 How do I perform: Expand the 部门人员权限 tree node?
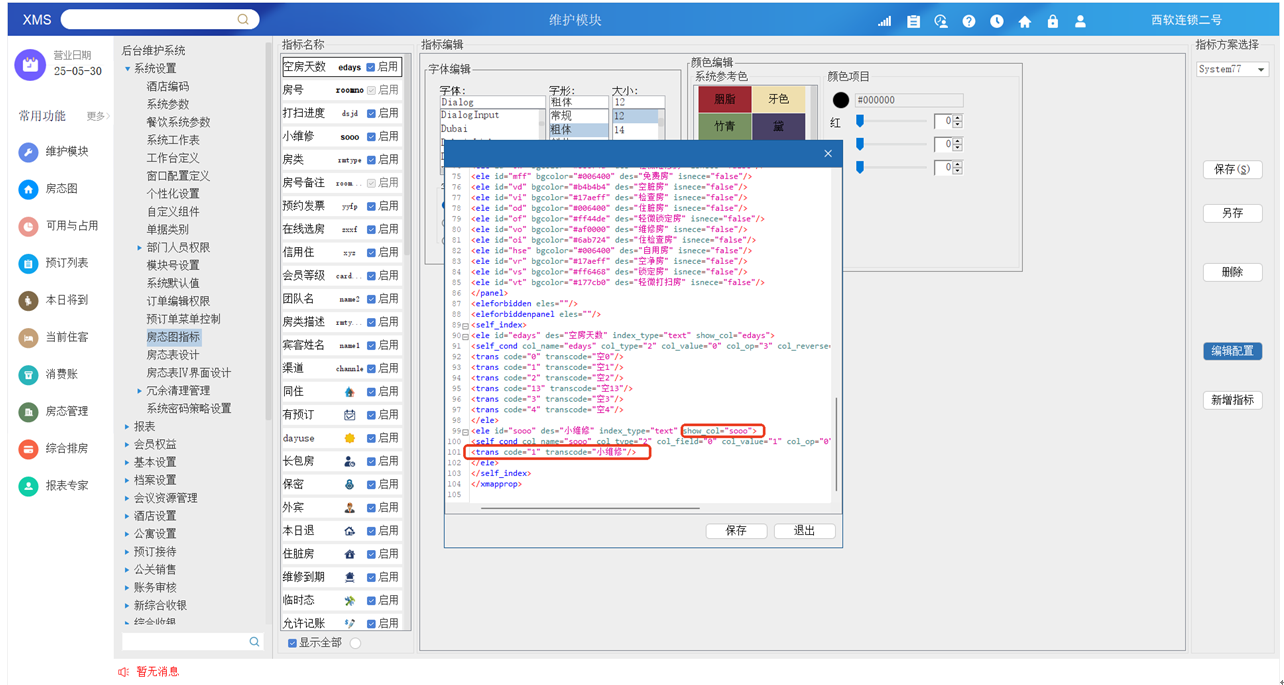(140, 248)
